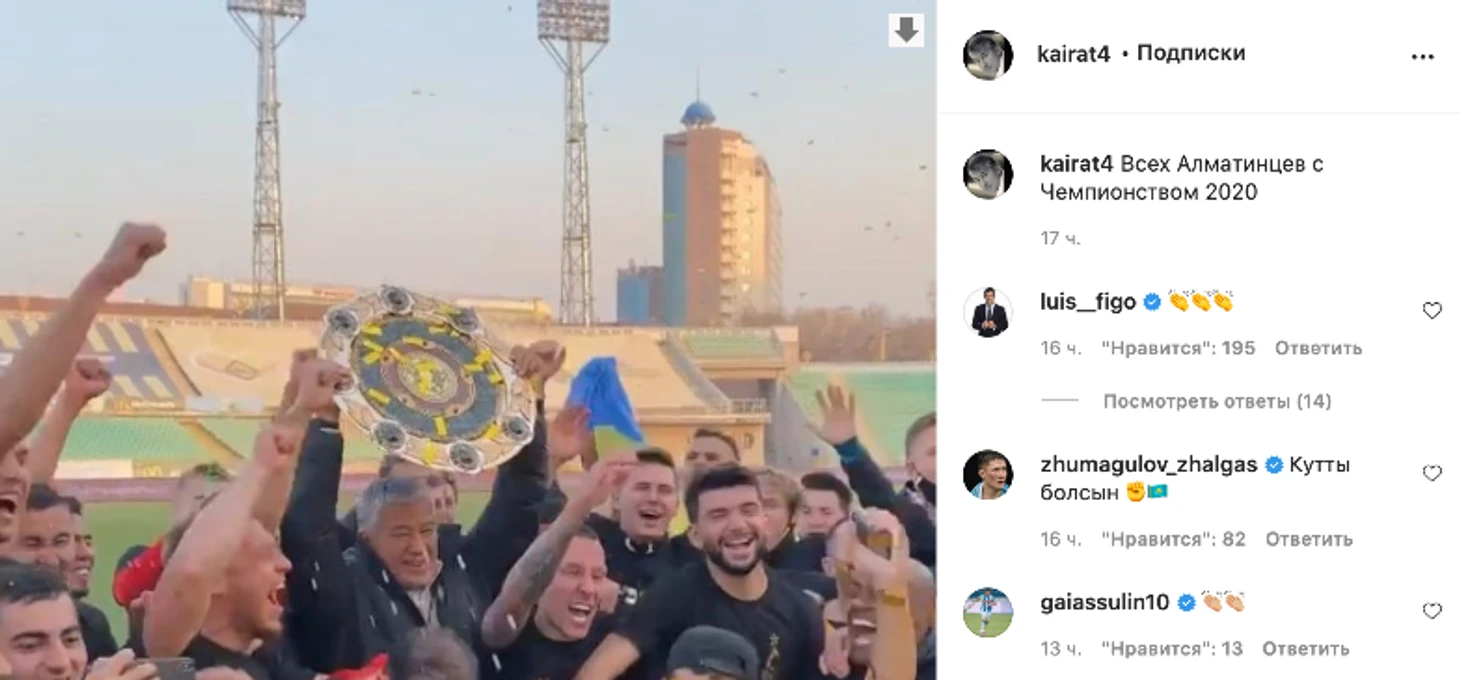Reply to zhumagulov_zhalgas via Ответить
This screenshot has height=680, width=1460.
pyautogui.click(x=1309, y=539)
